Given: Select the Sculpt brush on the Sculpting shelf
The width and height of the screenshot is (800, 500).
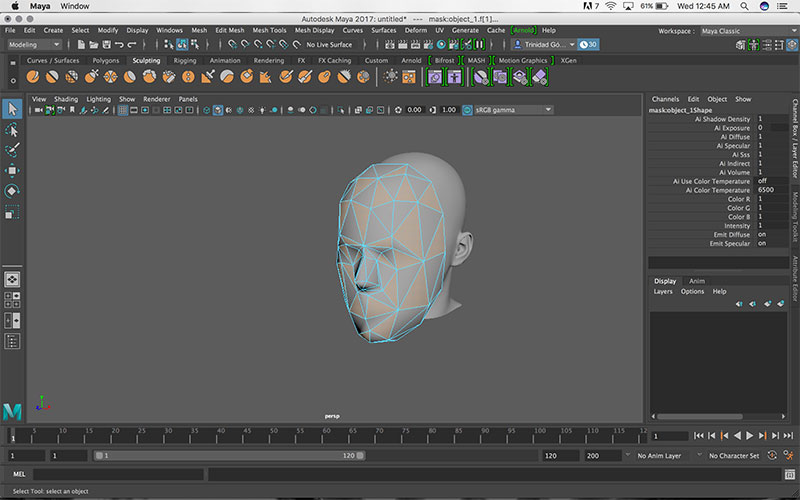Looking at the screenshot, I should tap(33, 77).
